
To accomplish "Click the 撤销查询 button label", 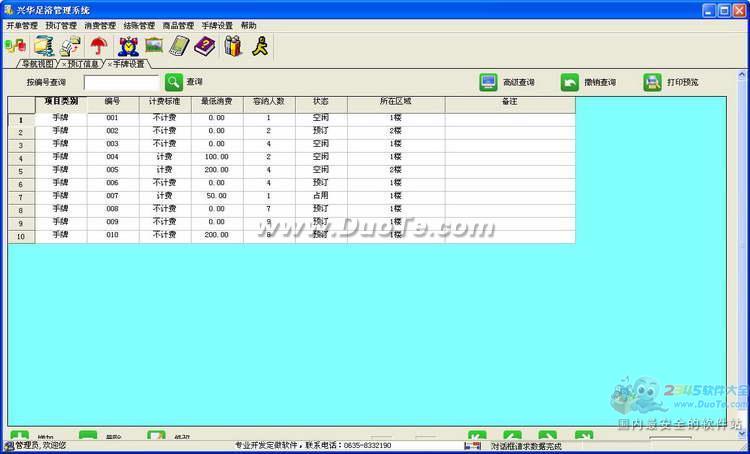I will point(600,82).
